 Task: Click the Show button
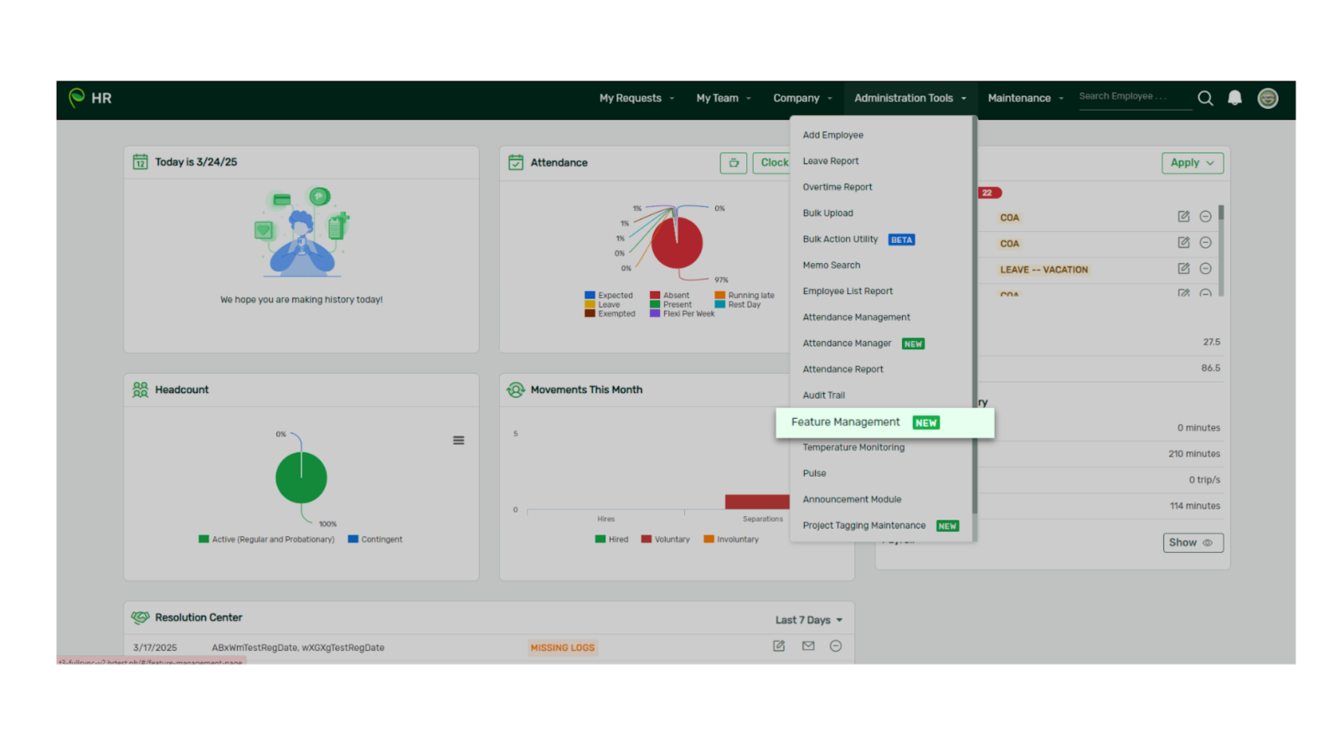click(1193, 543)
